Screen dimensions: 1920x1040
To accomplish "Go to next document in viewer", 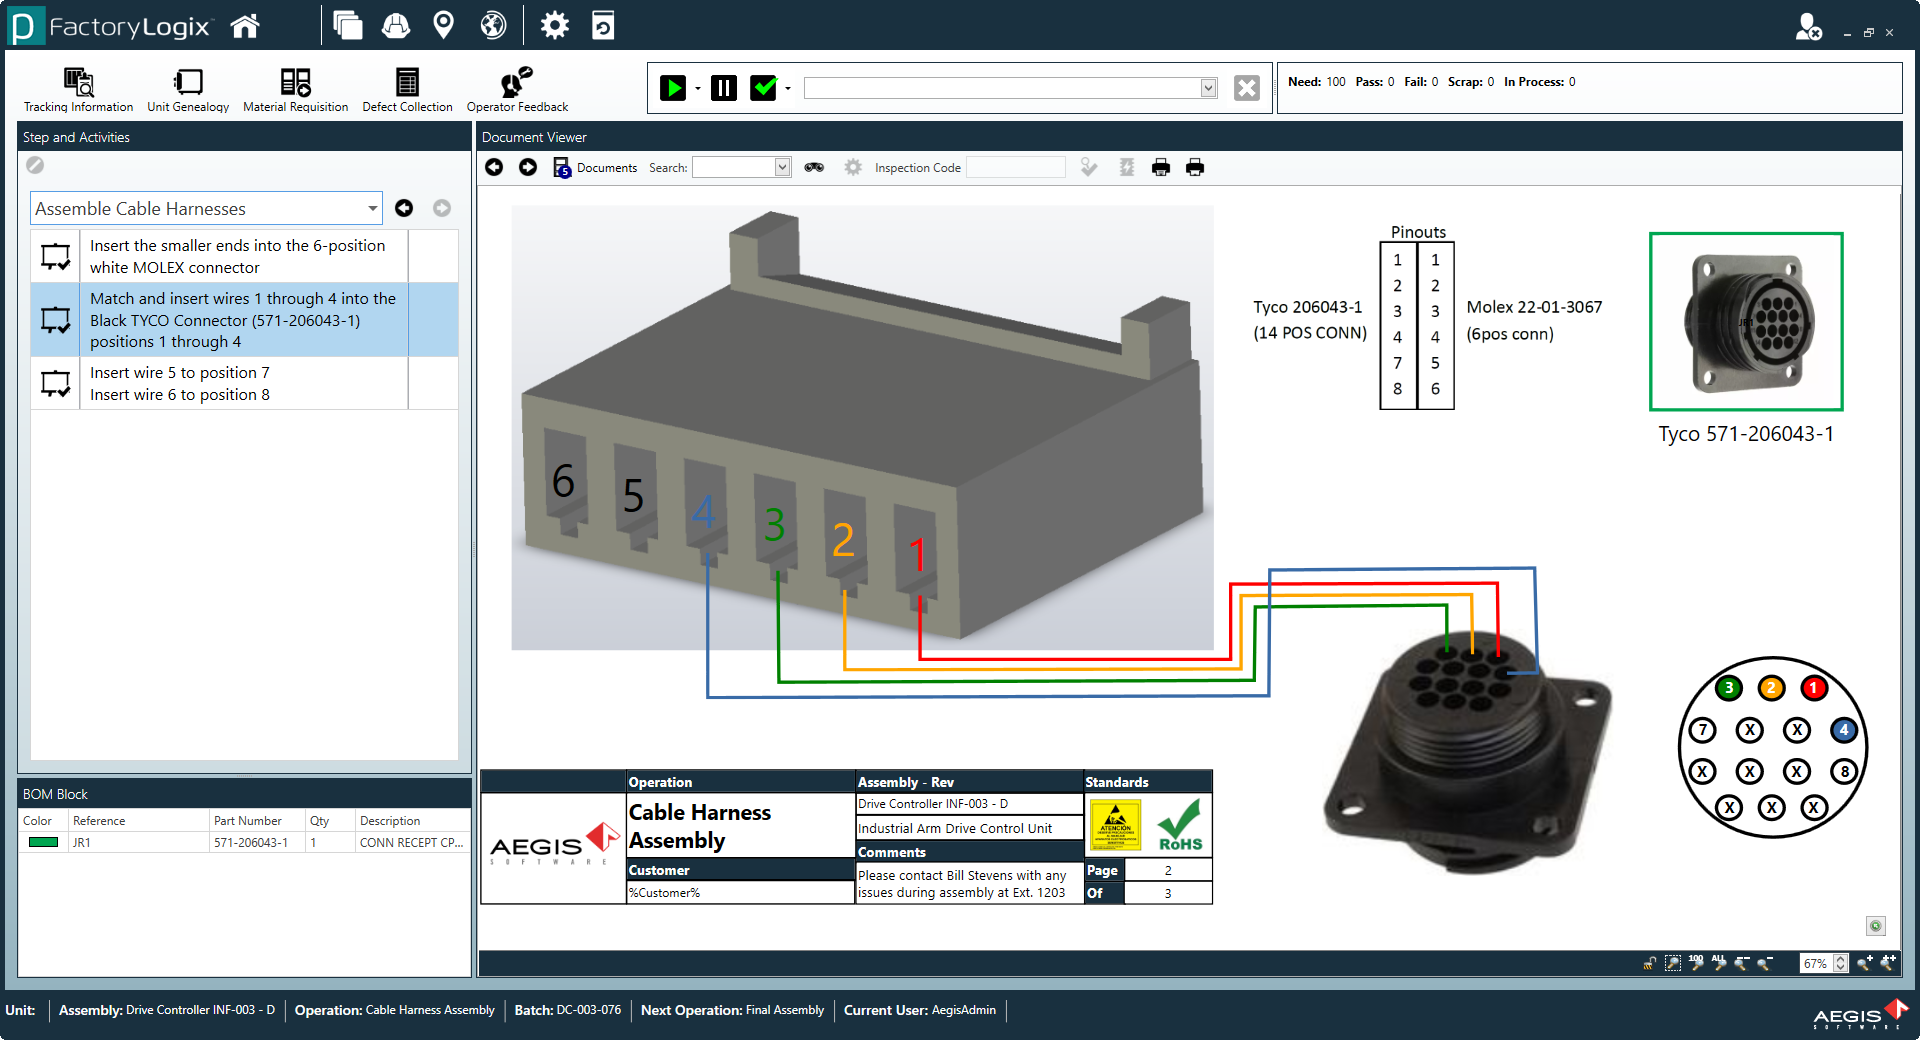I will click(528, 167).
